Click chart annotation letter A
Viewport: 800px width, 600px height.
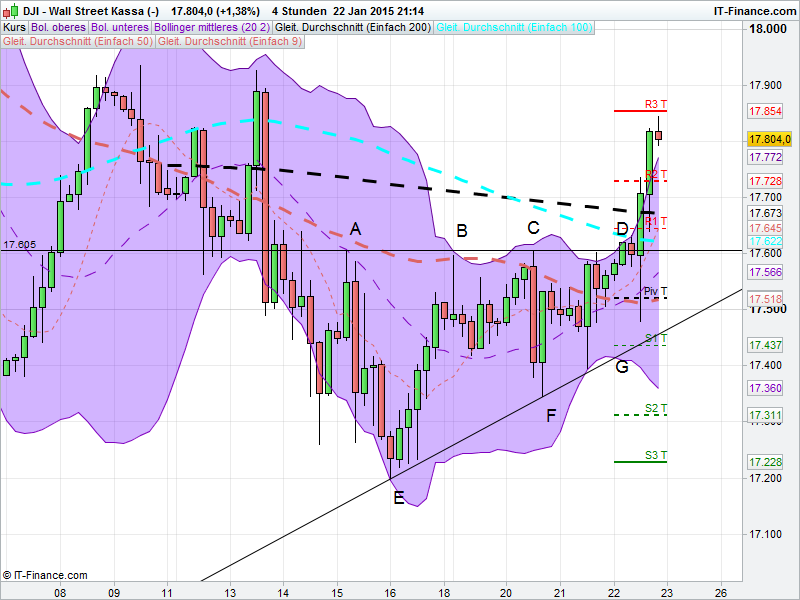click(x=355, y=229)
